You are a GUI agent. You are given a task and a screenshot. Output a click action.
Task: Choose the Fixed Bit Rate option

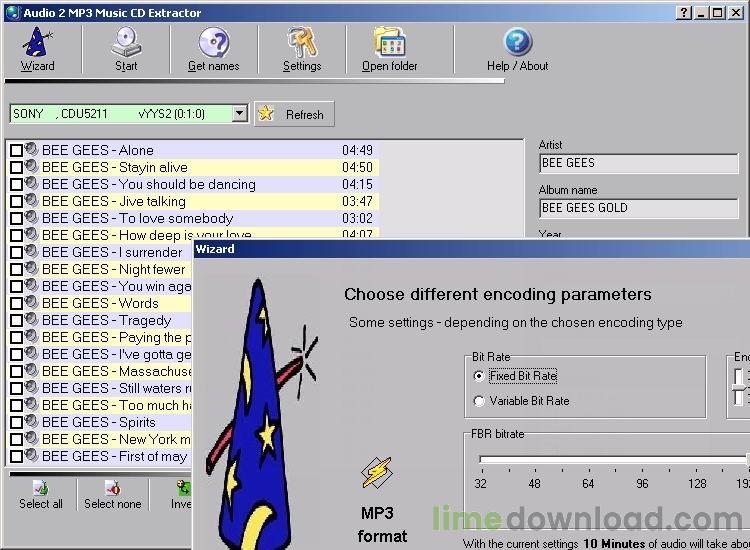point(480,376)
